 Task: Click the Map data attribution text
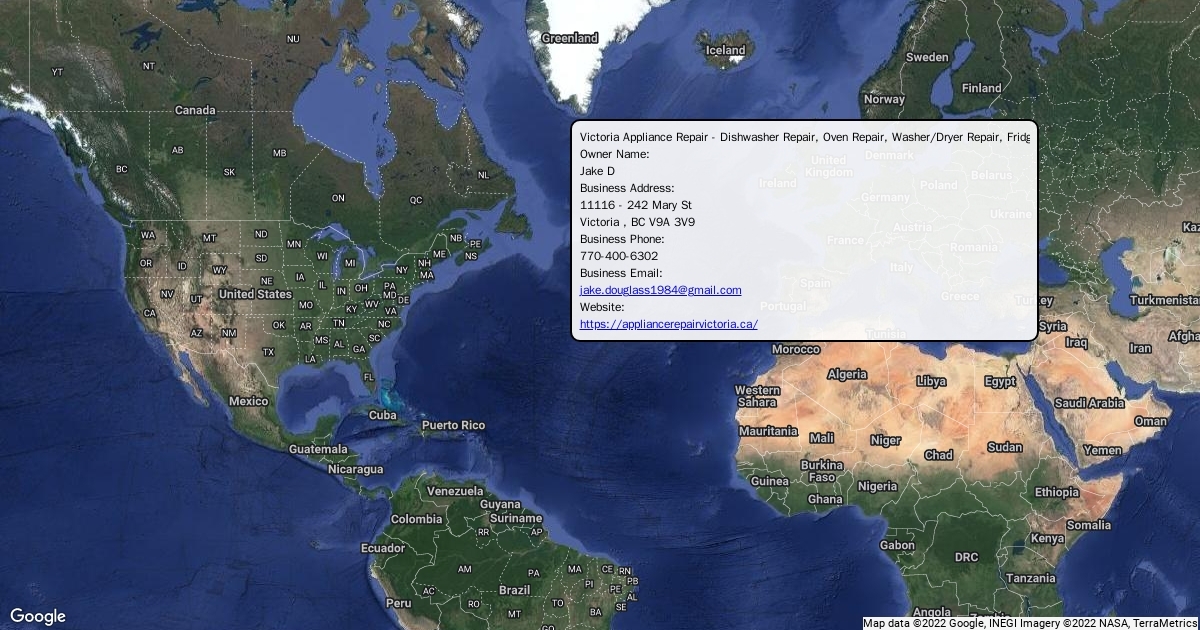click(1030, 623)
